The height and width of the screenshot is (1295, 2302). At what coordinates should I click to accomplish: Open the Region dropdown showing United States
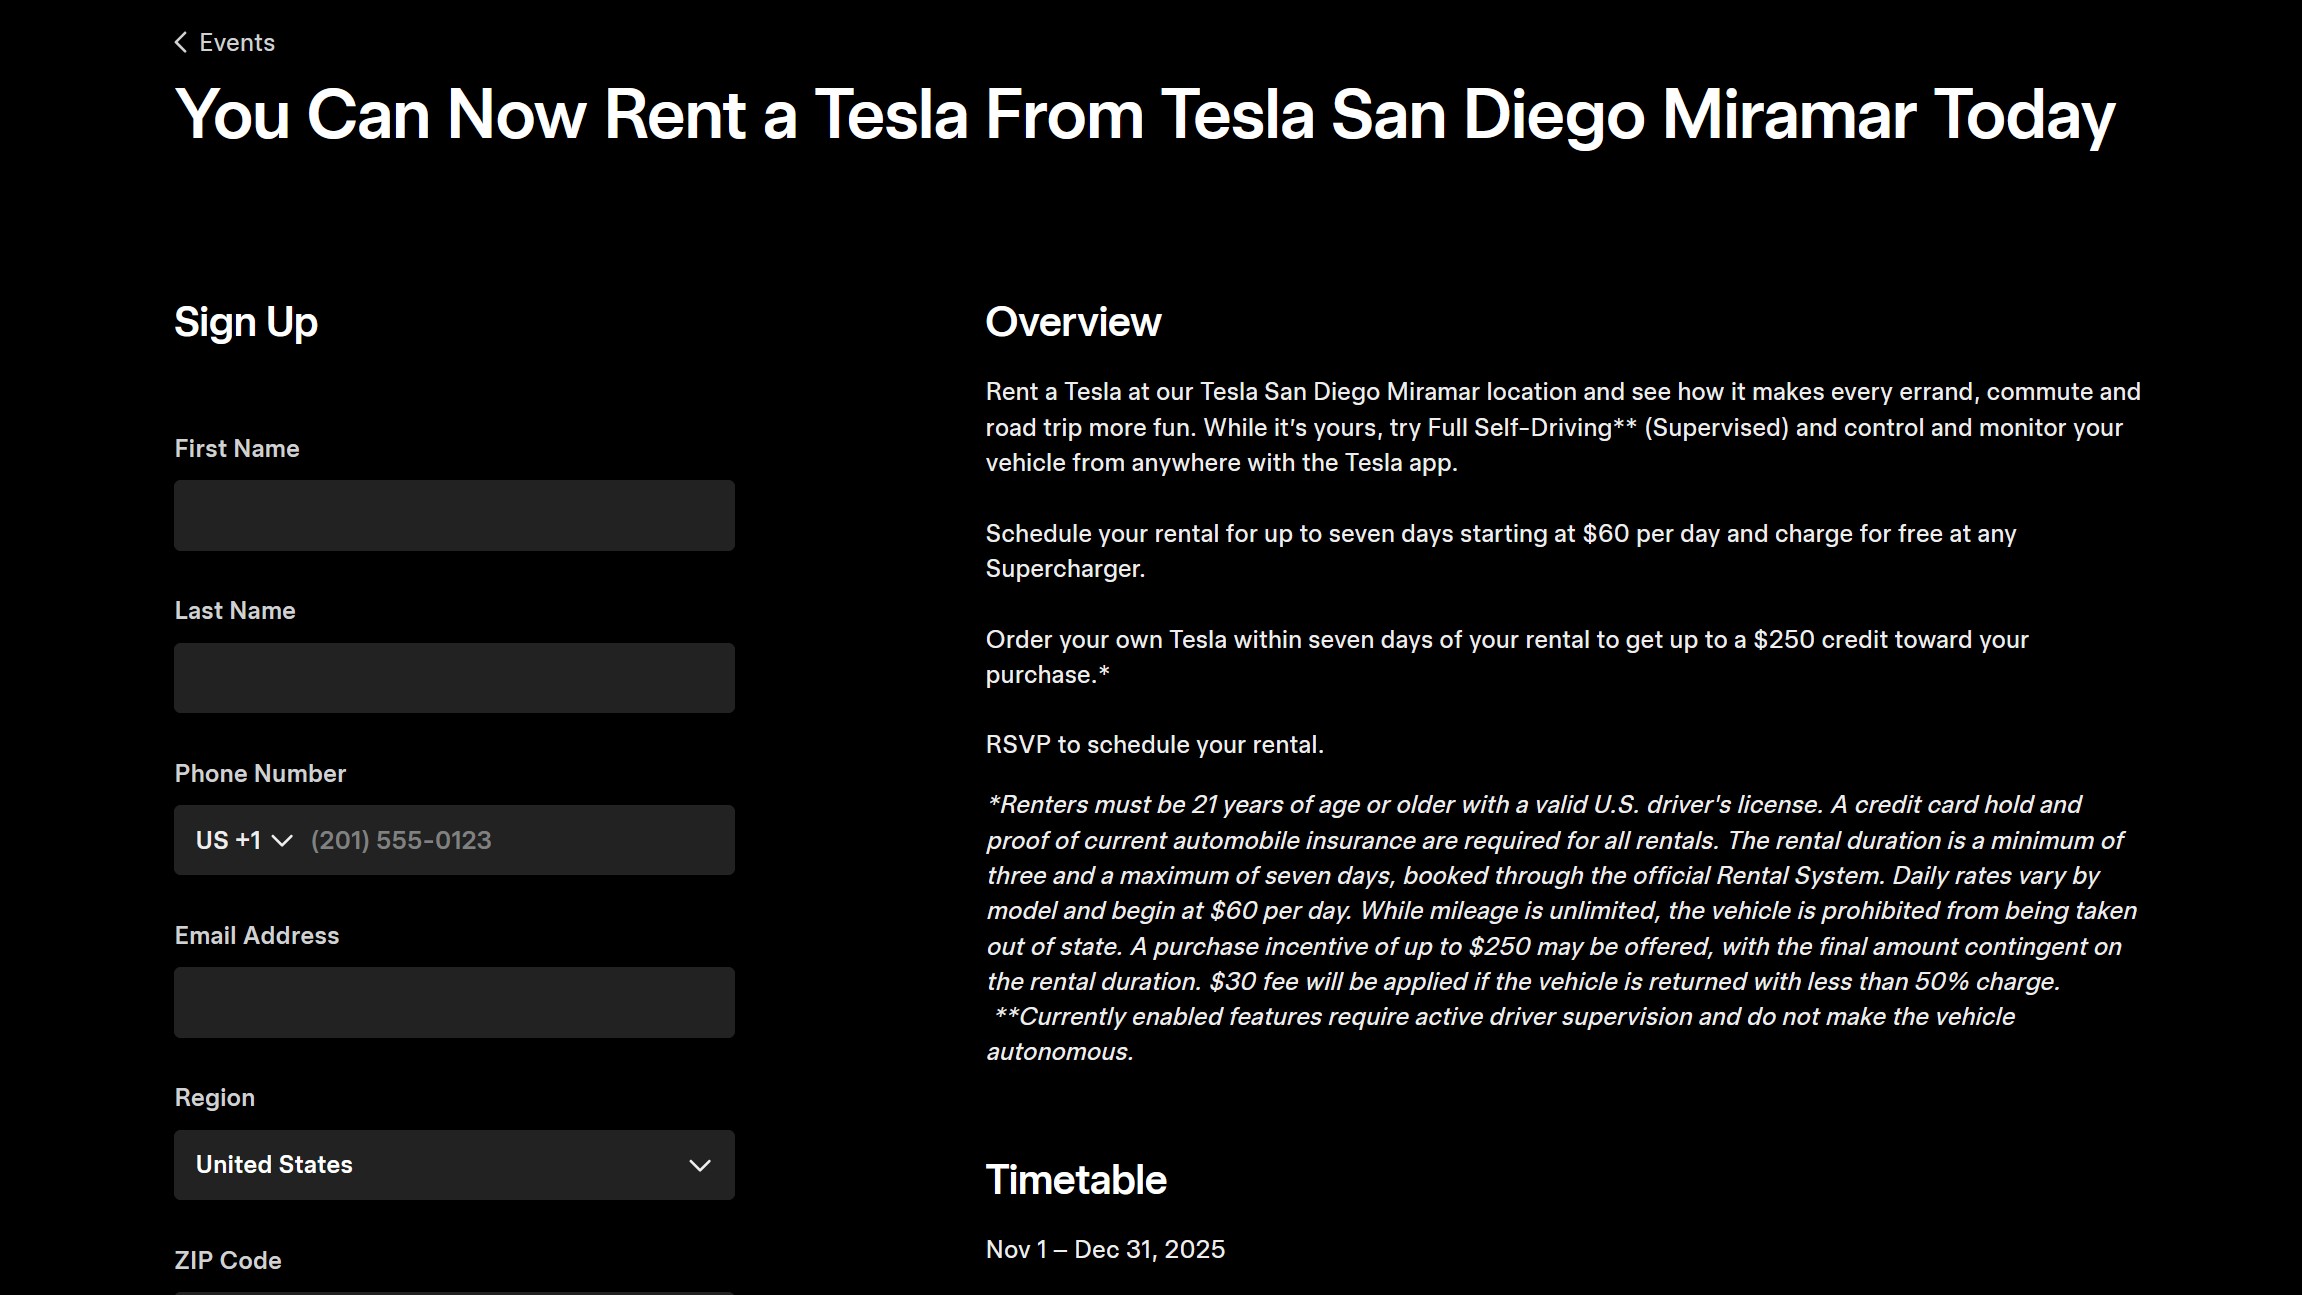pos(454,1165)
